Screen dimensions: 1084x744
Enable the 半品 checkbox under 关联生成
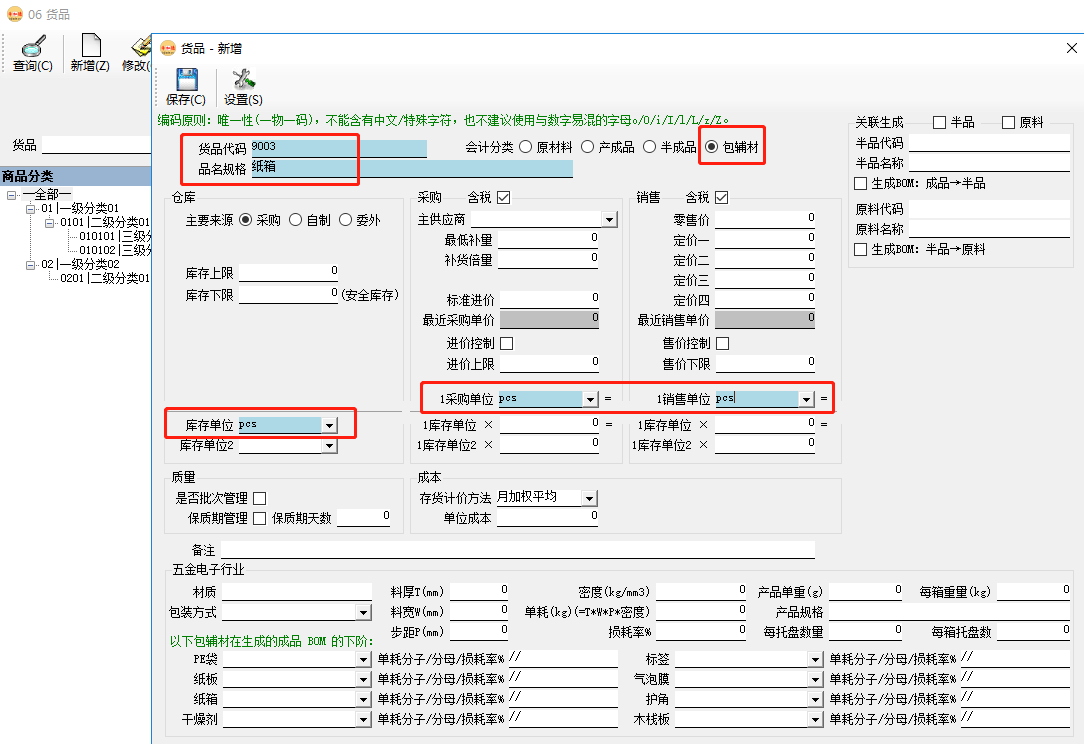tap(940, 121)
